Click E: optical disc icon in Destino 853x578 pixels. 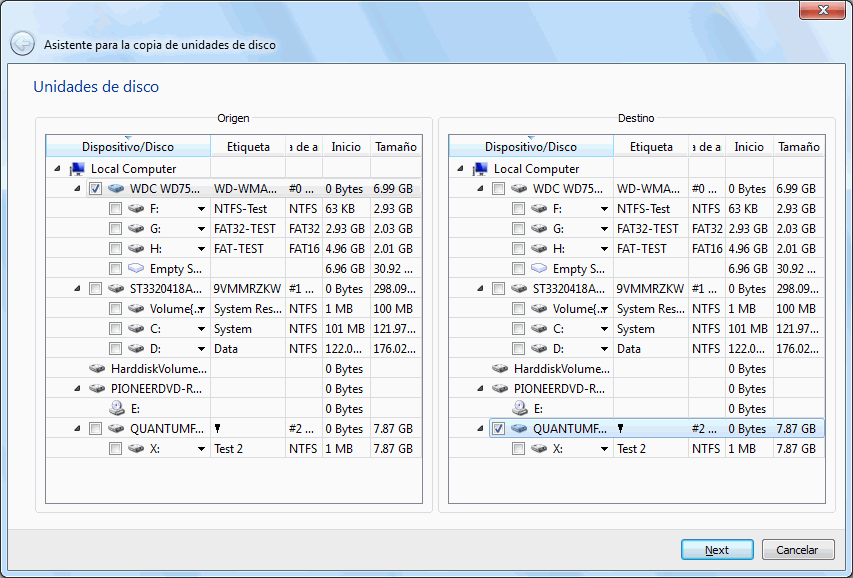(520, 408)
